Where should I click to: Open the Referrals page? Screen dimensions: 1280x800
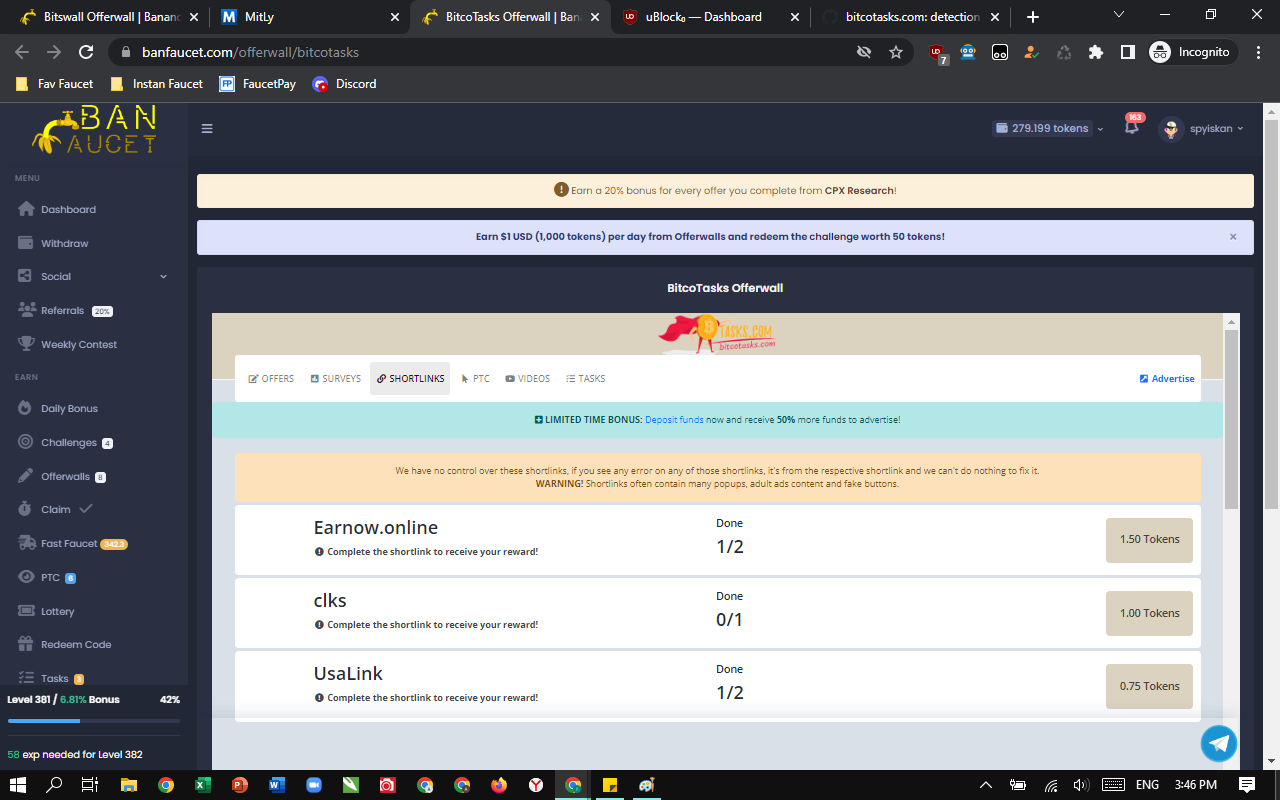pos(60,310)
